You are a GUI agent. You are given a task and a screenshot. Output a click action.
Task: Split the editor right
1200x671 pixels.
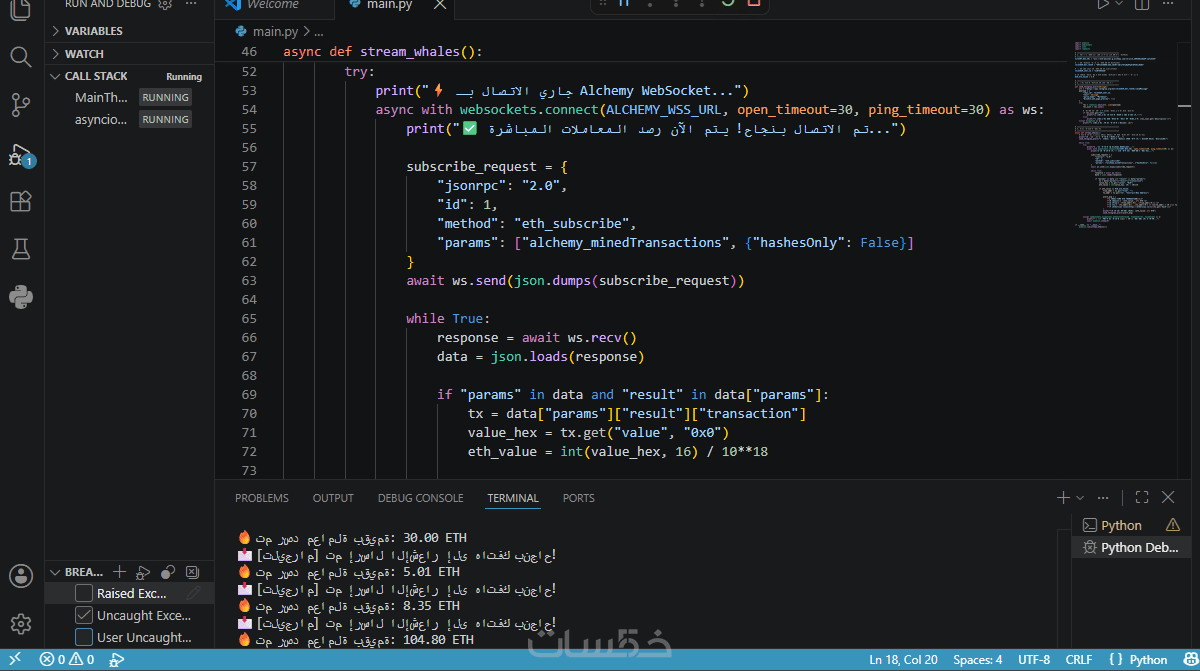coord(1141,4)
